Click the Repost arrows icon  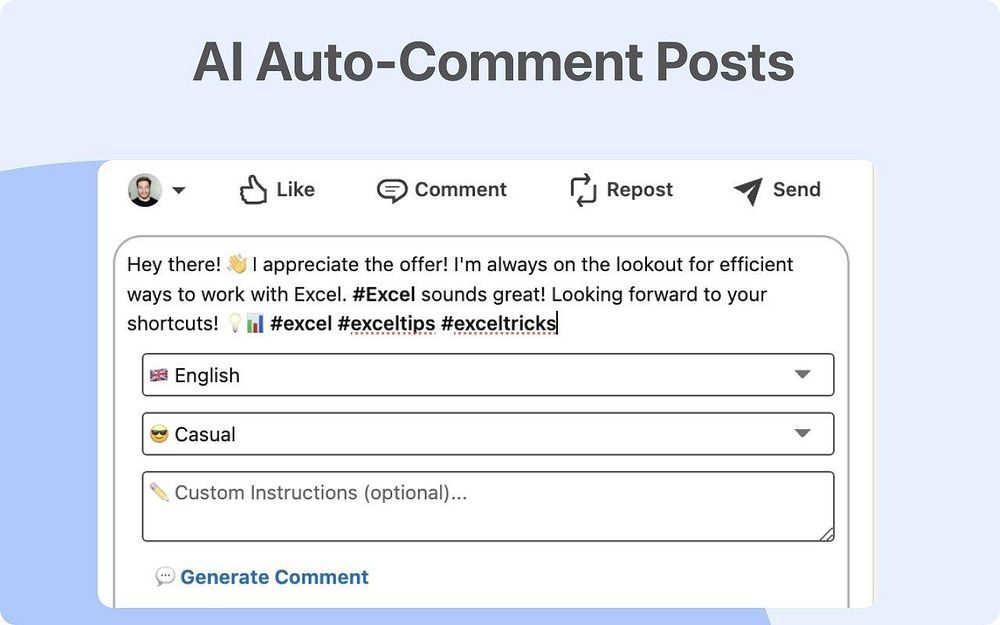coord(583,190)
